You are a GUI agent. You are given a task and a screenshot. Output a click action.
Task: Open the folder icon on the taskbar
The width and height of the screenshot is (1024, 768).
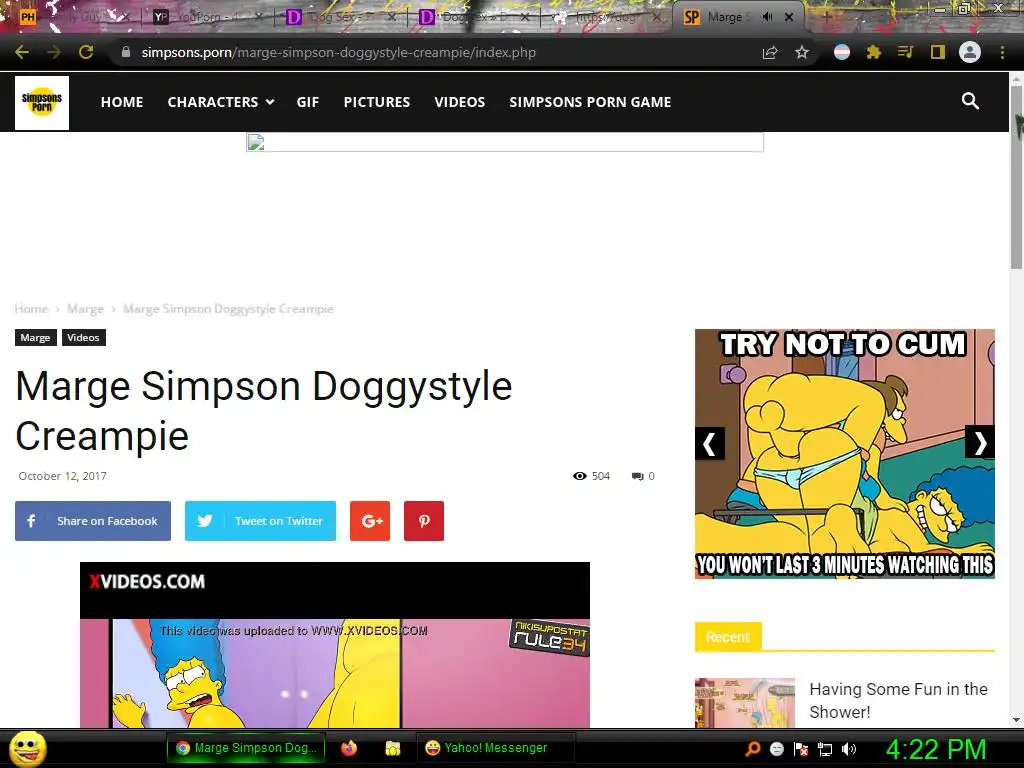pos(392,748)
